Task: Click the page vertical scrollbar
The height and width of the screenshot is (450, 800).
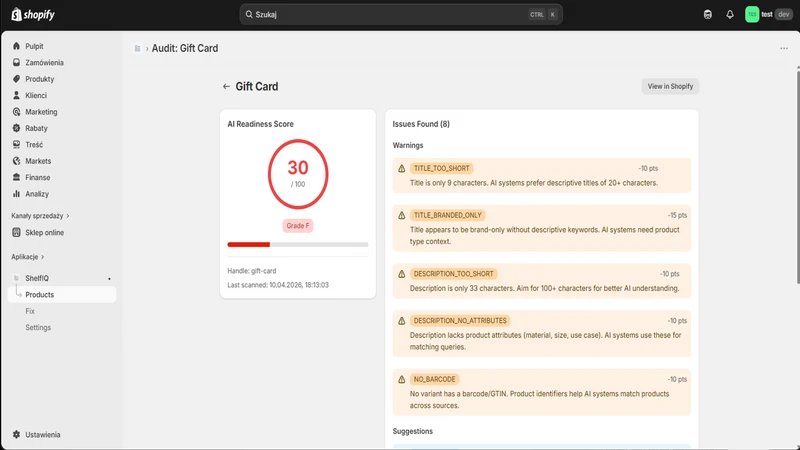Action: click(797, 176)
